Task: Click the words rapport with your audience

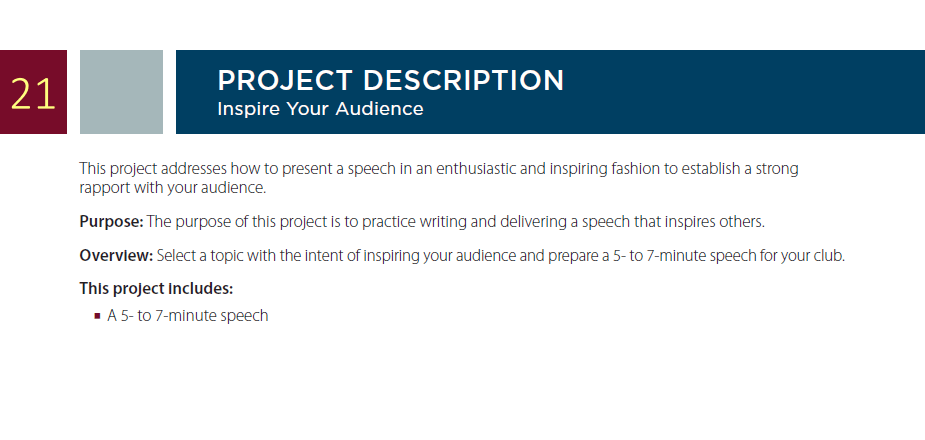Action: pyautogui.click(x=173, y=189)
